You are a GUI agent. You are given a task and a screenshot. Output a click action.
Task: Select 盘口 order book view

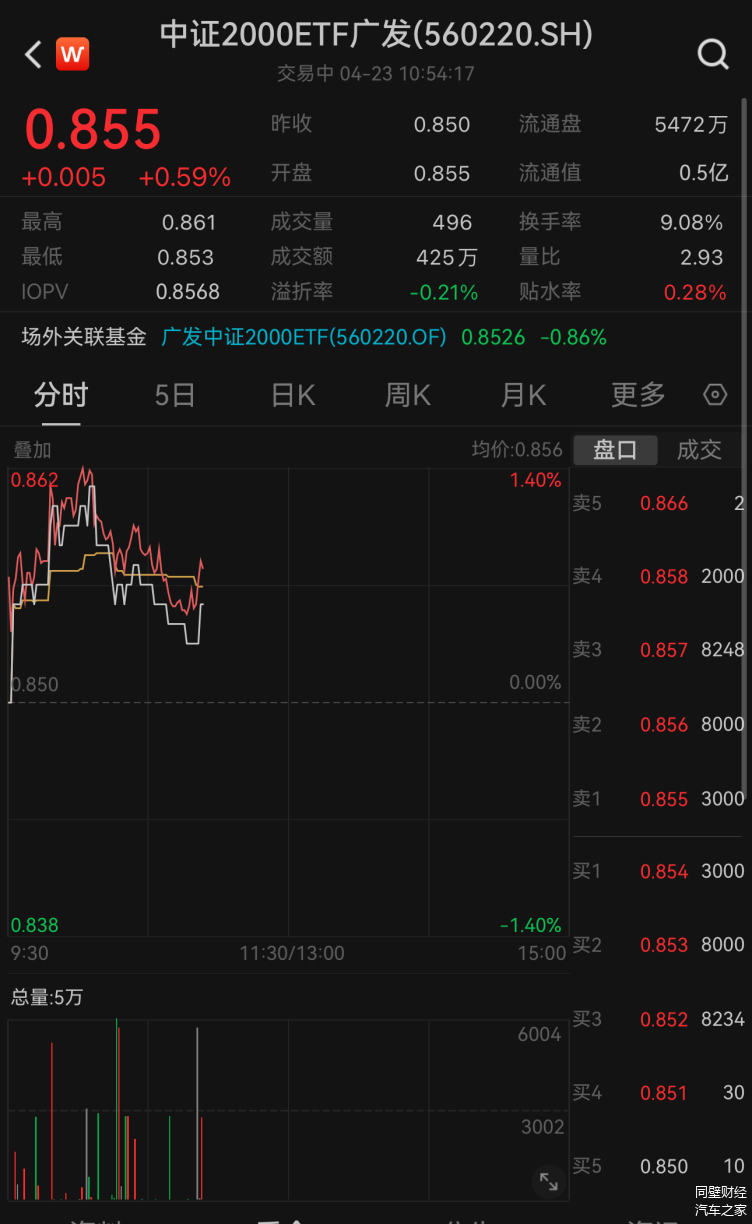[x=615, y=450]
